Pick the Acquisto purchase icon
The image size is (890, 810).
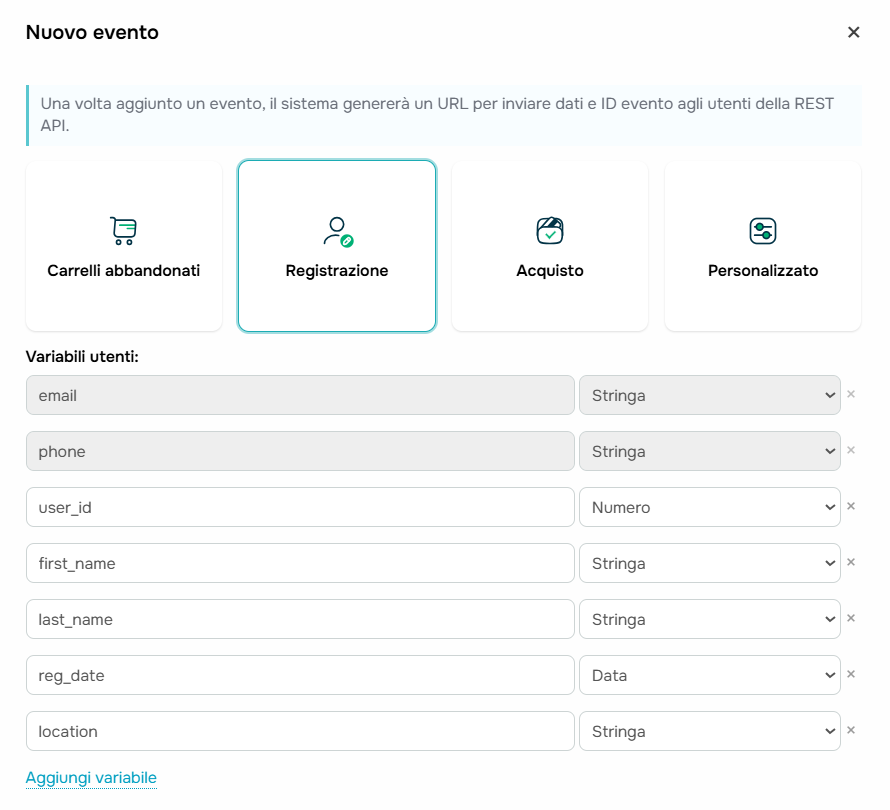pos(550,231)
